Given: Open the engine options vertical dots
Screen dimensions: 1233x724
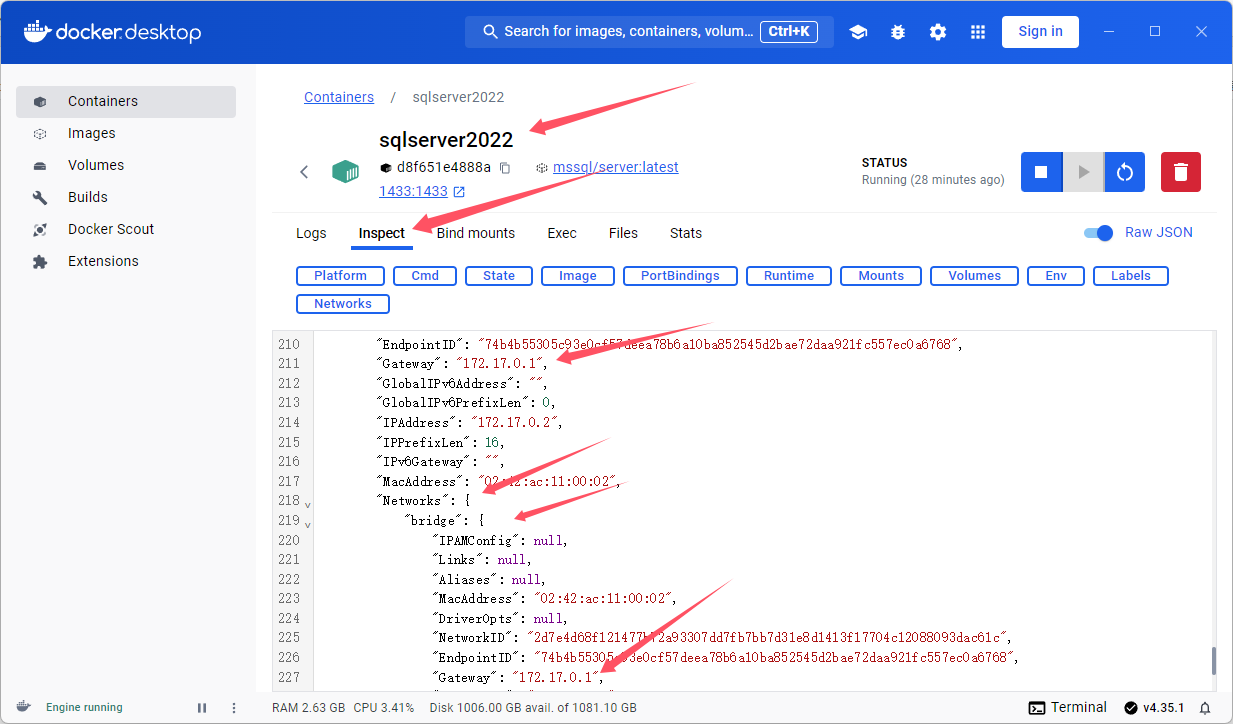Looking at the screenshot, I should [232, 708].
